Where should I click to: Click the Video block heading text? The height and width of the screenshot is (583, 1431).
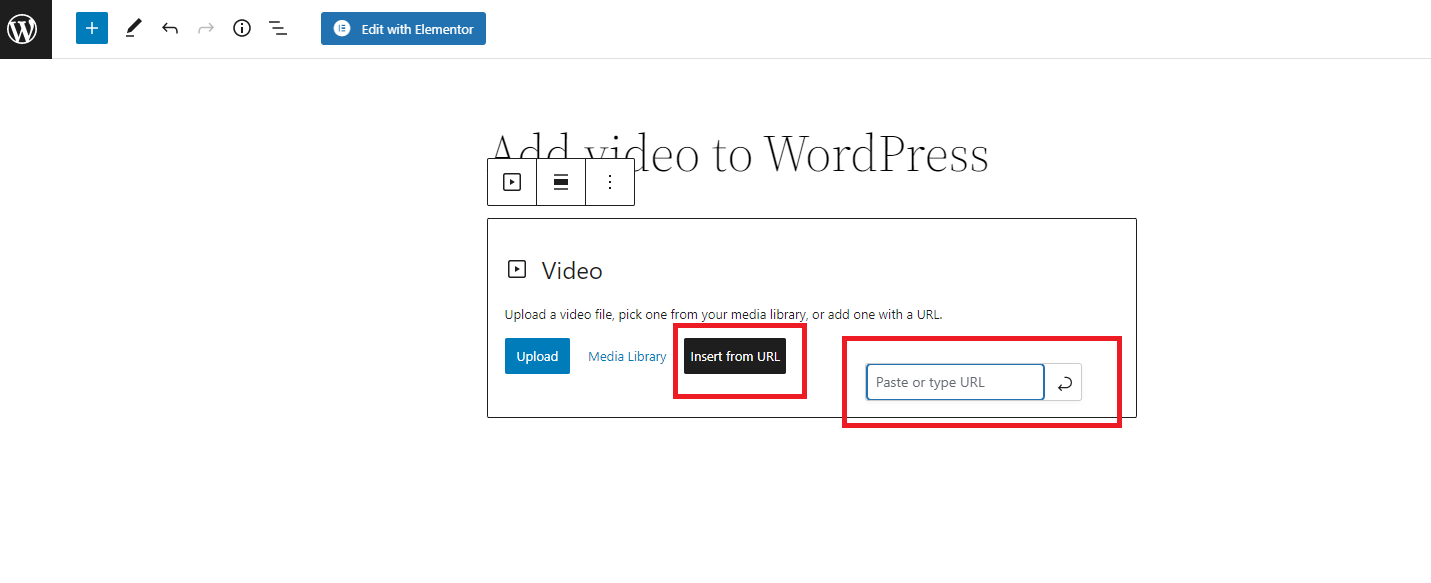(572, 271)
